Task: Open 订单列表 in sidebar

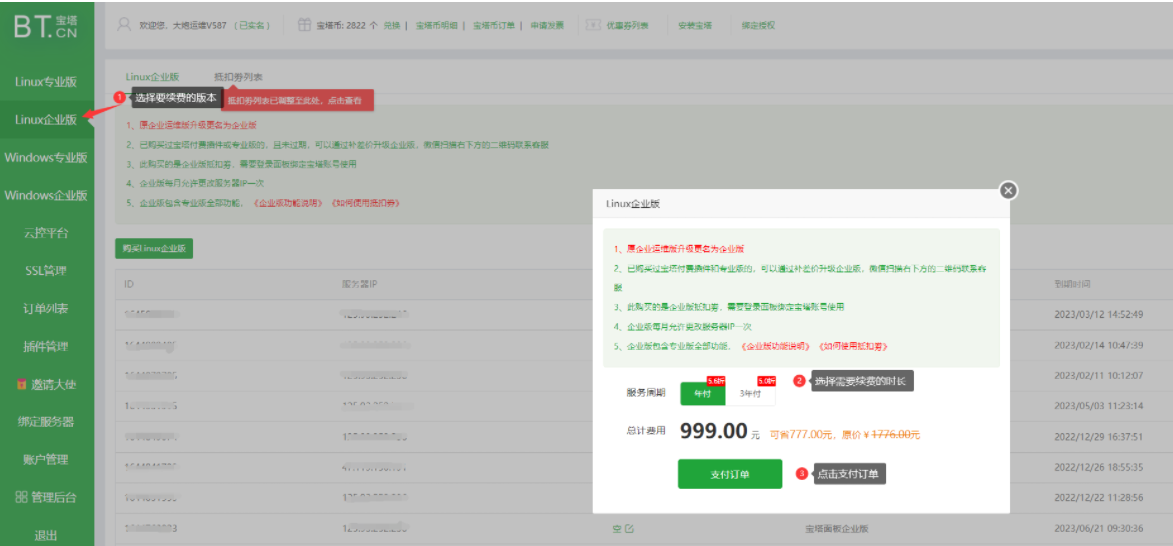Action: [x=46, y=308]
